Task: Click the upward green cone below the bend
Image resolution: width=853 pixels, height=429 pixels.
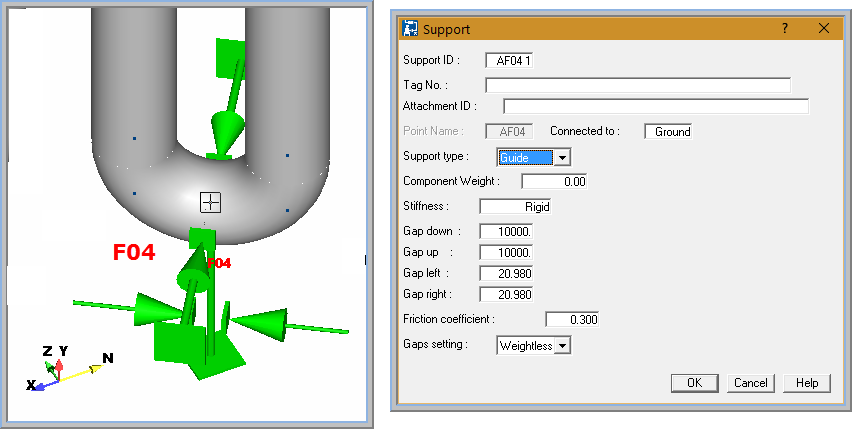Action: point(194,269)
